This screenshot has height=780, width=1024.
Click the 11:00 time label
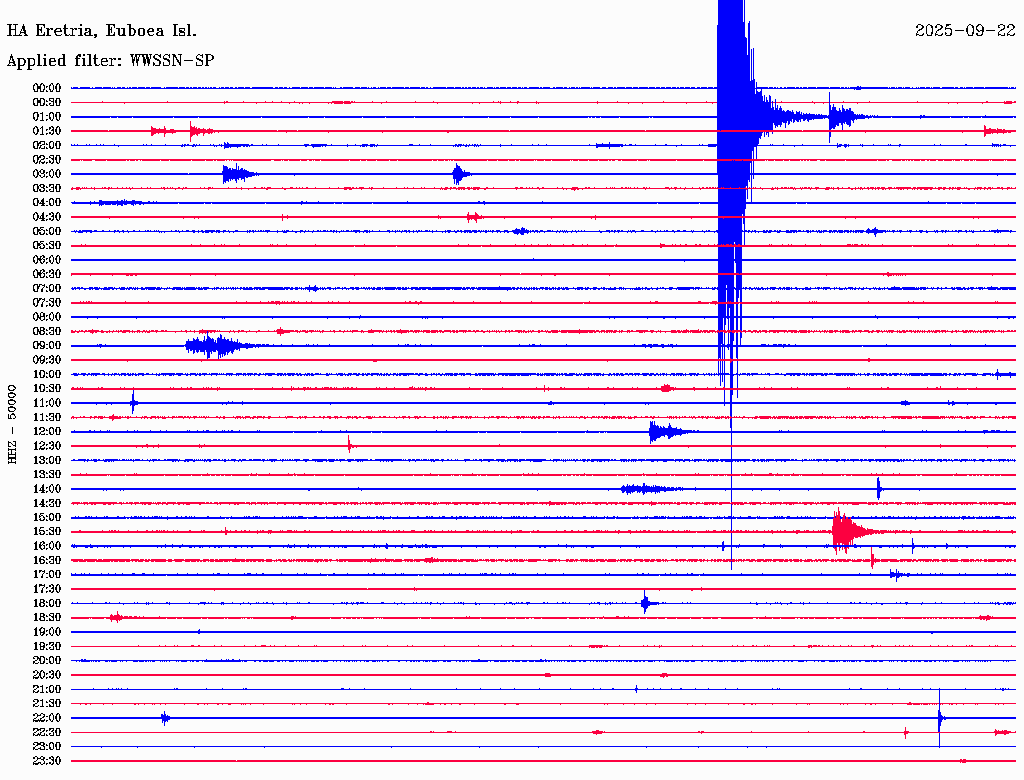[47, 403]
